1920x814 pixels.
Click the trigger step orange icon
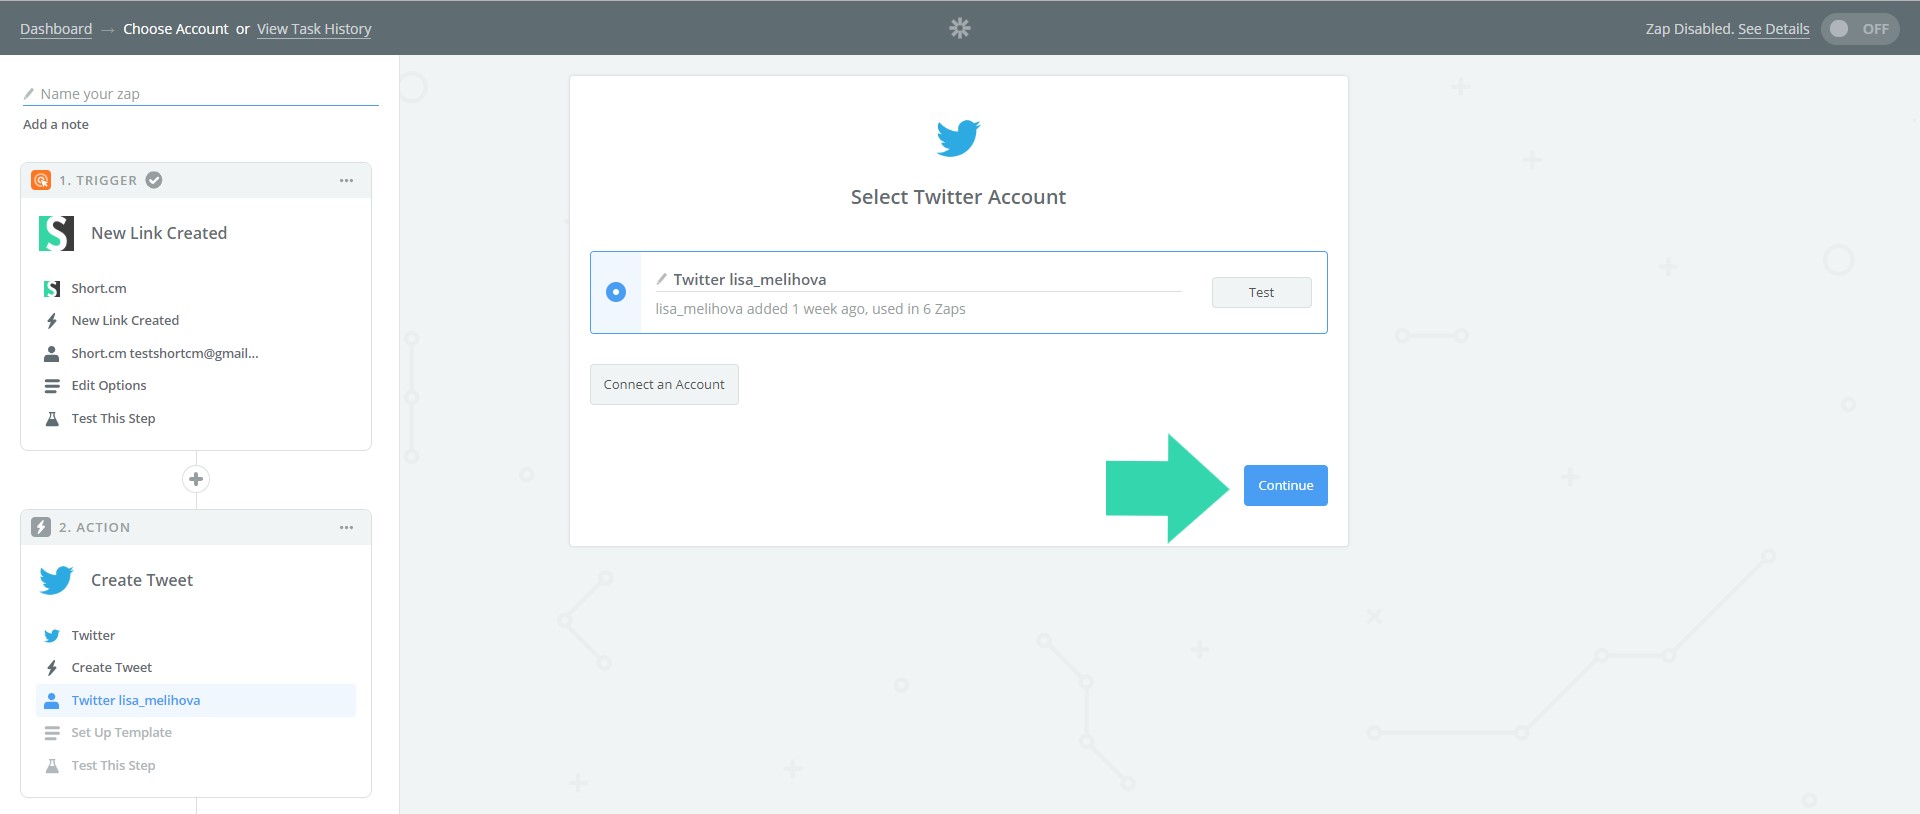[41, 180]
